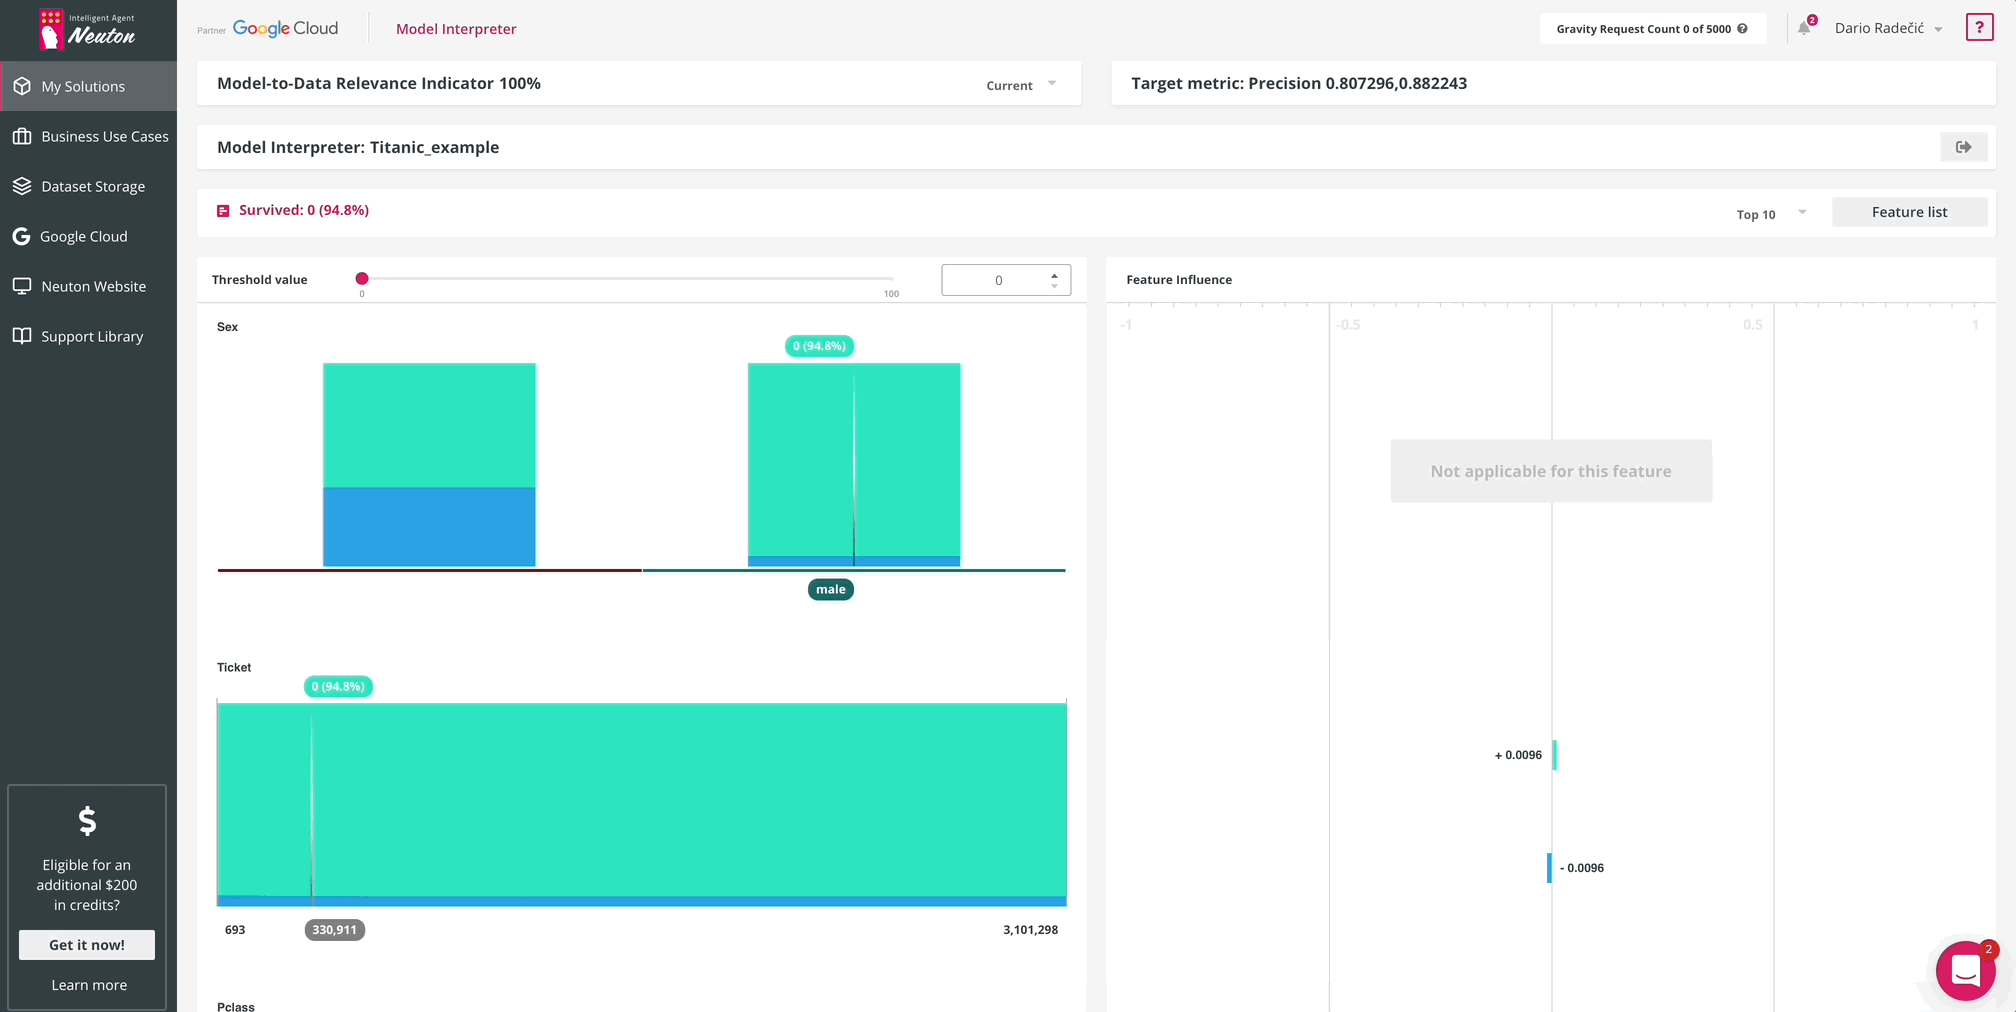Image resolution: width=2016 pixels, height=1012 pixels.
Task: Click the Model Interpreter header link
Action: coord(456,29)
